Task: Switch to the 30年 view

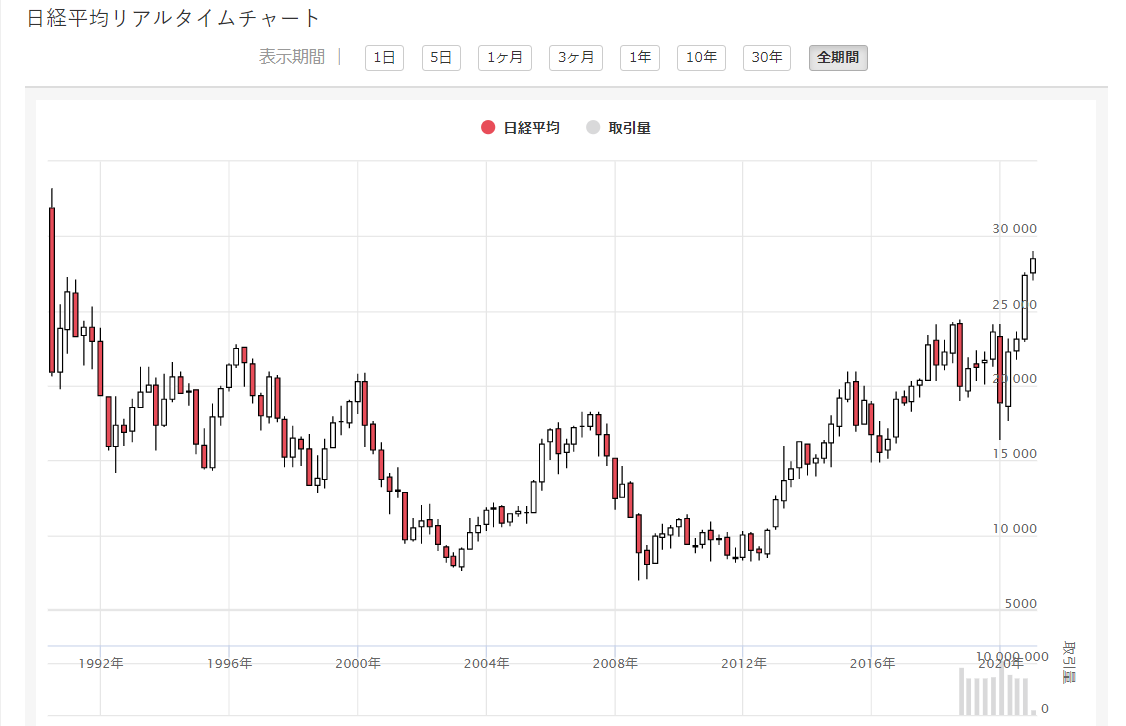Action: point(767,58)
